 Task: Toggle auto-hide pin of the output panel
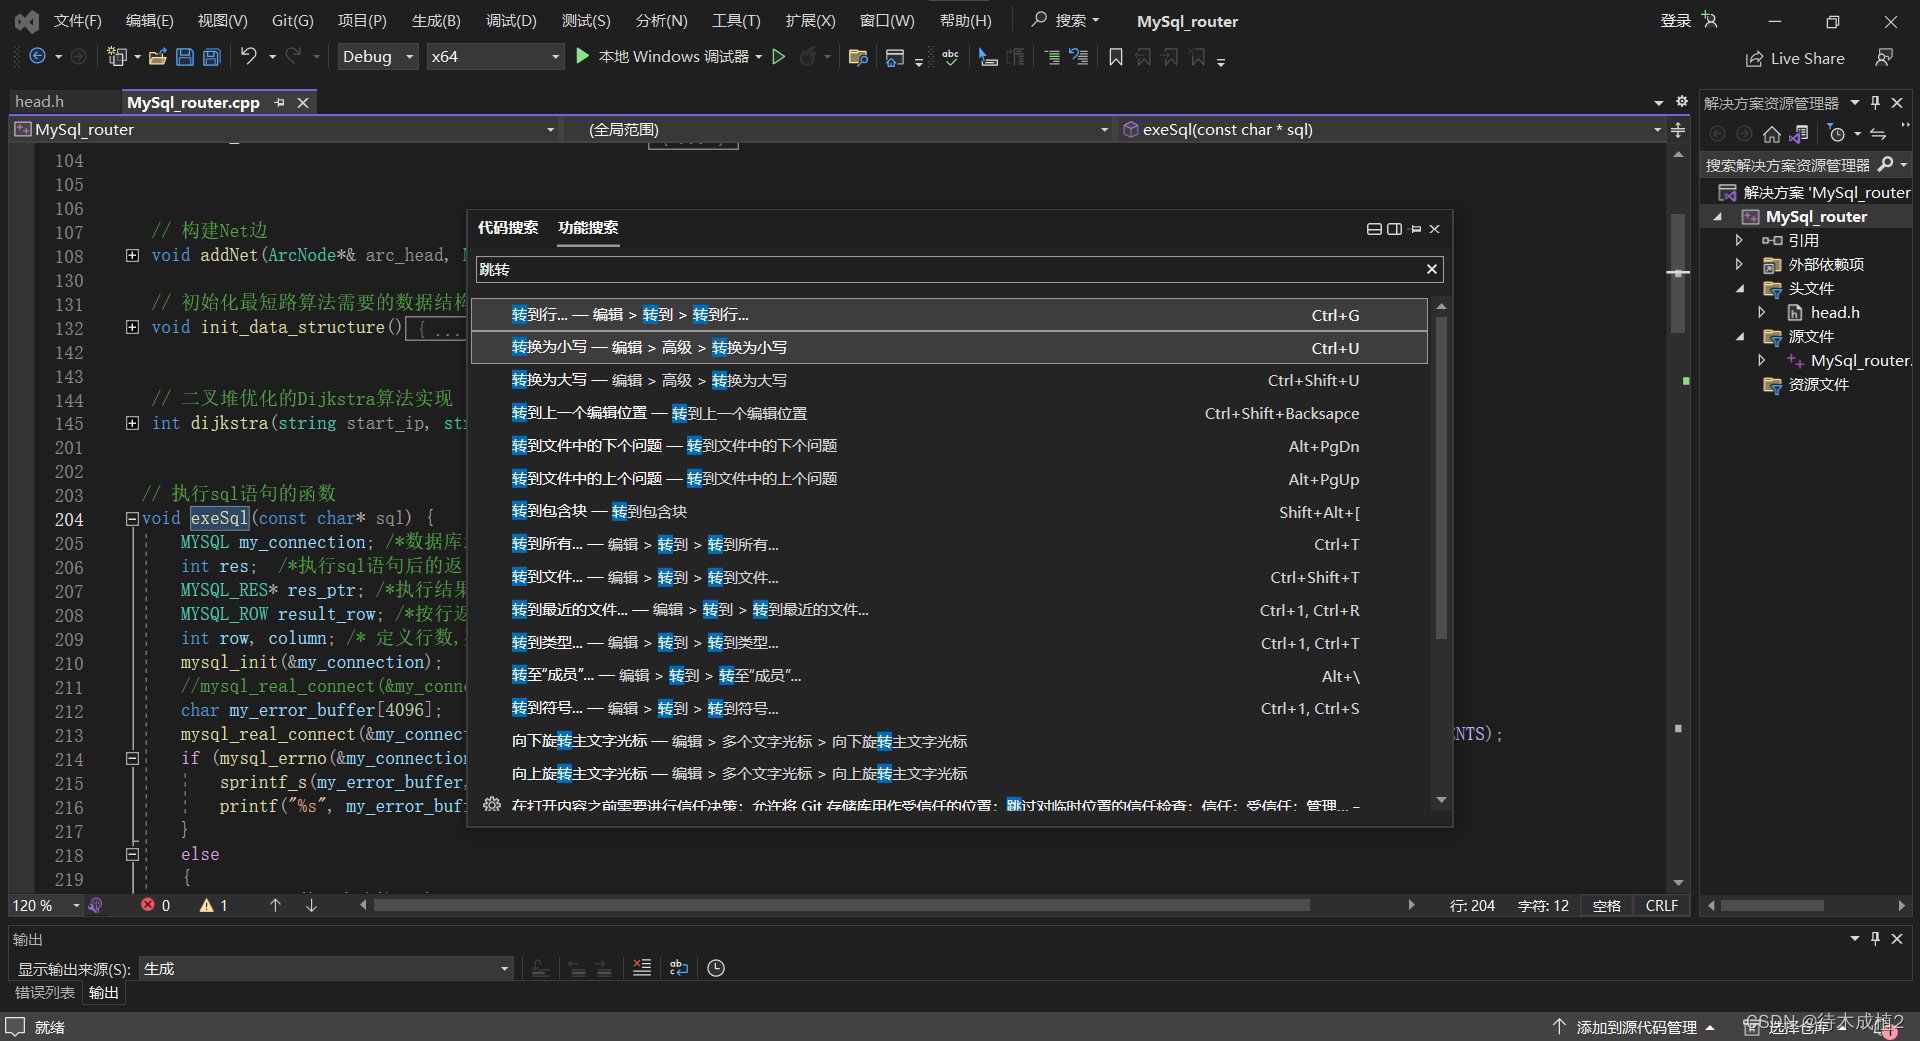1875,939
